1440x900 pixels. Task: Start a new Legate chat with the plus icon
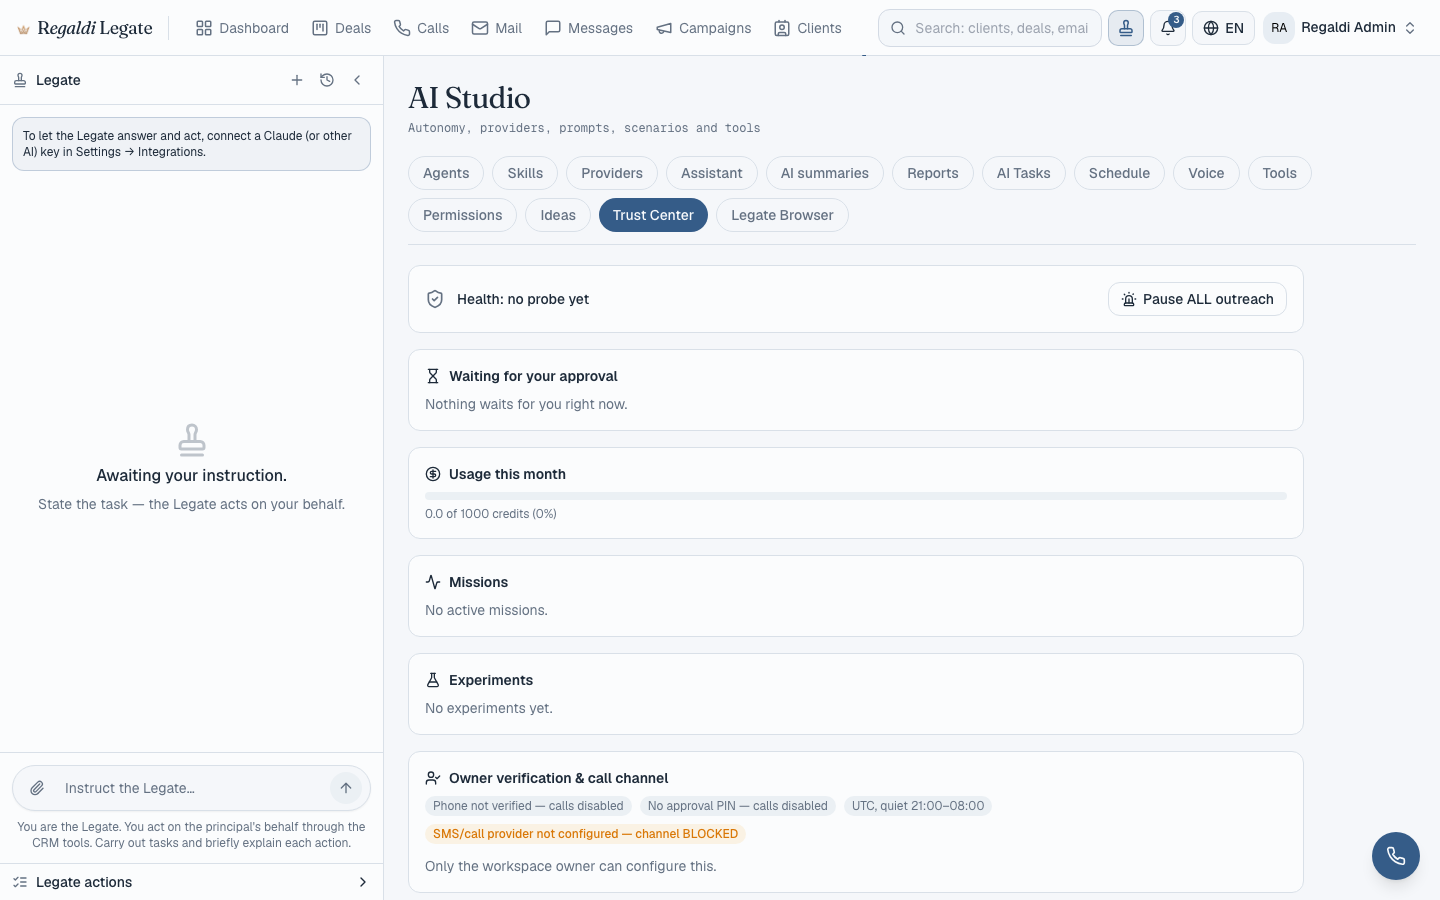(x=297, y=80)
